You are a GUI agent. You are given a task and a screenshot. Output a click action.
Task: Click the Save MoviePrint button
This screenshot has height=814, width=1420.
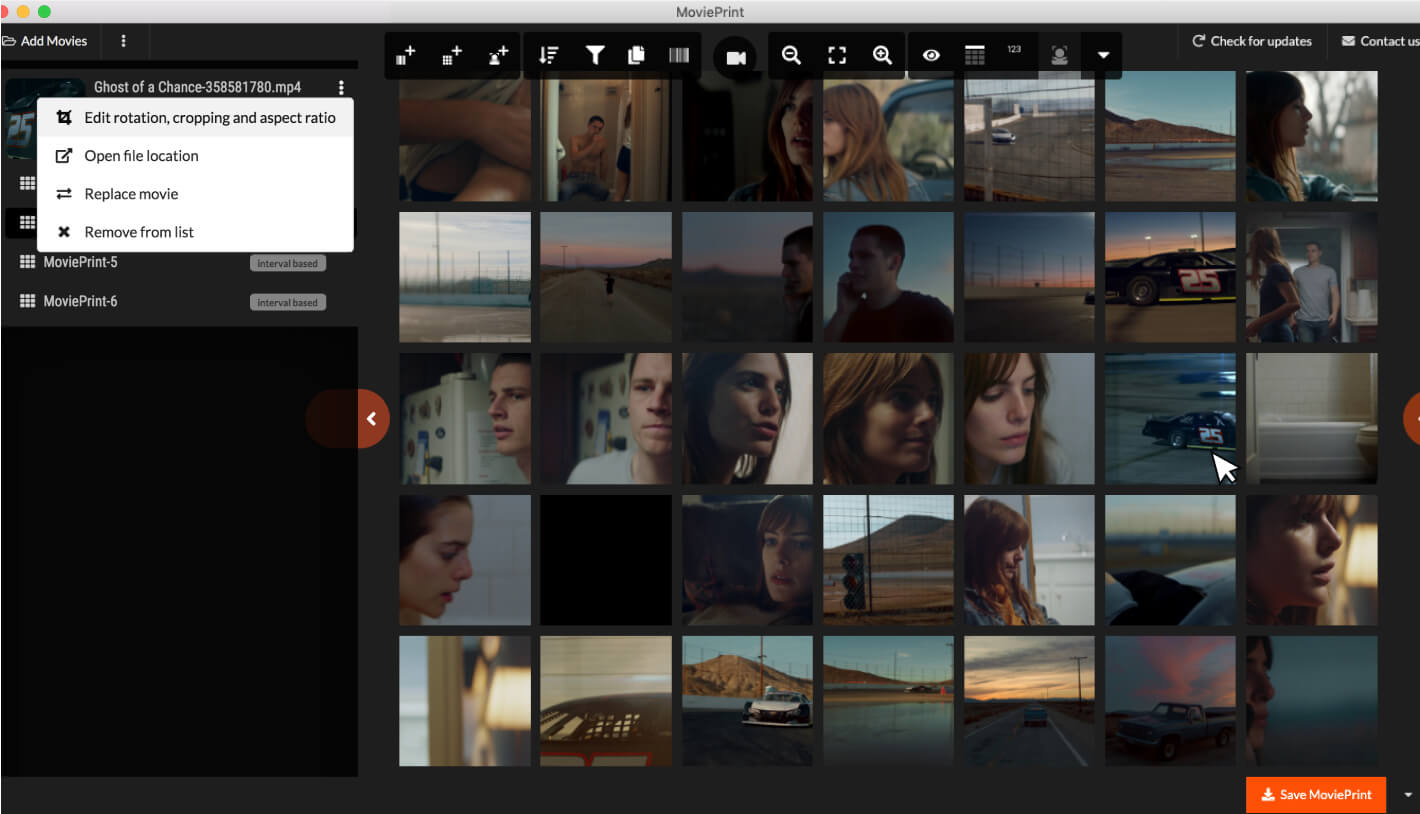[x=1316, y=795]
